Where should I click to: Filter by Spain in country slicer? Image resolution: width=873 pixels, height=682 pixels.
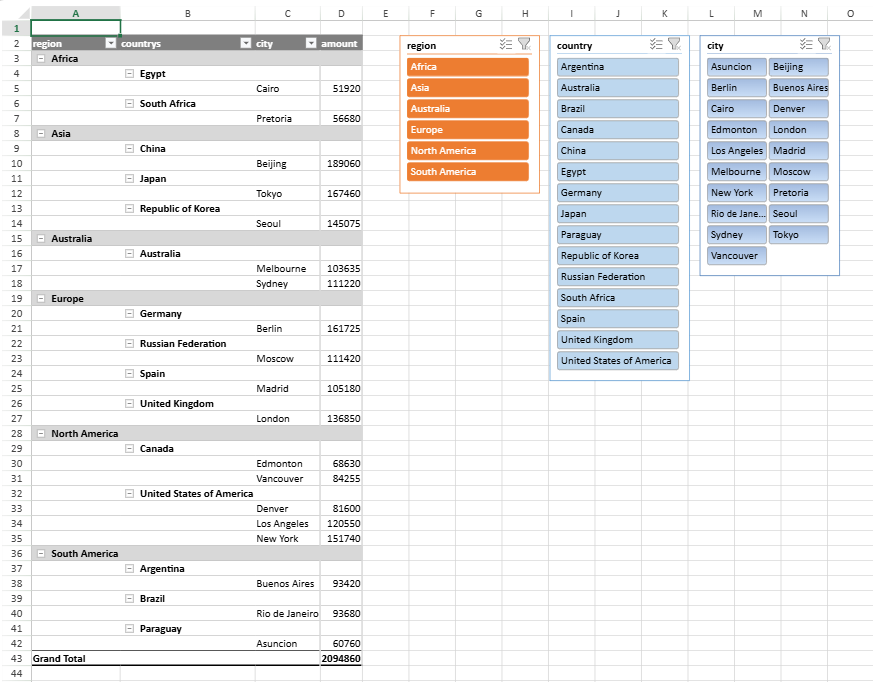[x=617, y=319]
